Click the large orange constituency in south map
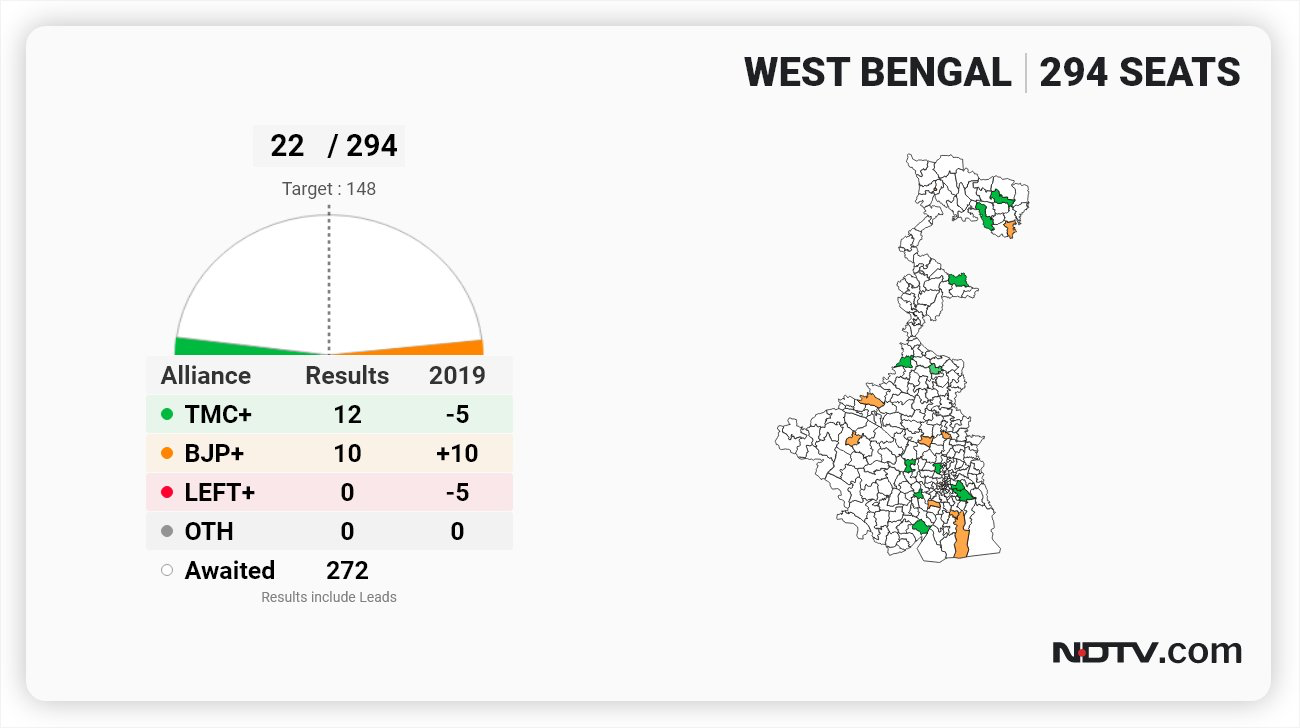Screen dimensions: 1300x728 [x=961, y=534]
